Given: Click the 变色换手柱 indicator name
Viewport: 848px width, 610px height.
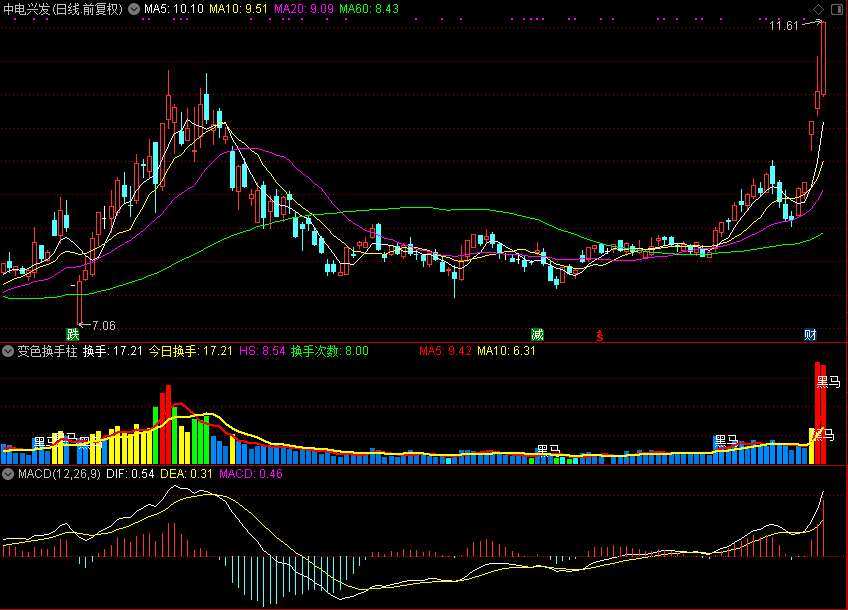Looking at the screenshot, I should pyautogui.click(x=48, y=351).
